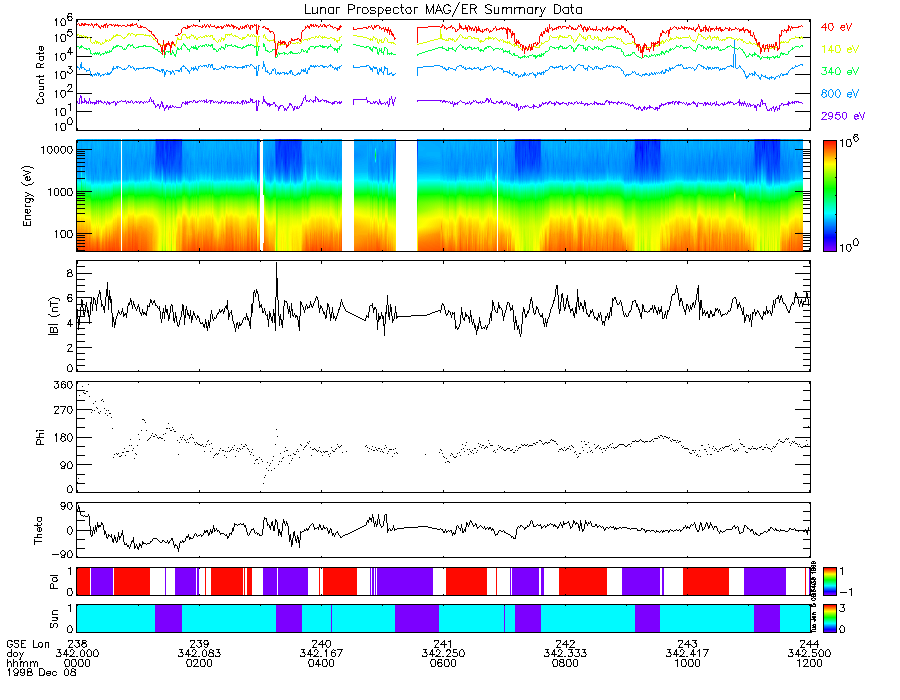Click the time tick label '0200'
This screenshot has width=900, height=700.
(x=199, y=663)
